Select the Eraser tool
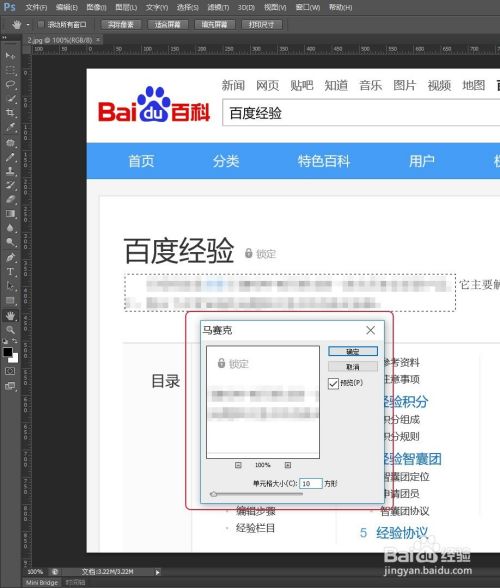 tap(10, 200)
